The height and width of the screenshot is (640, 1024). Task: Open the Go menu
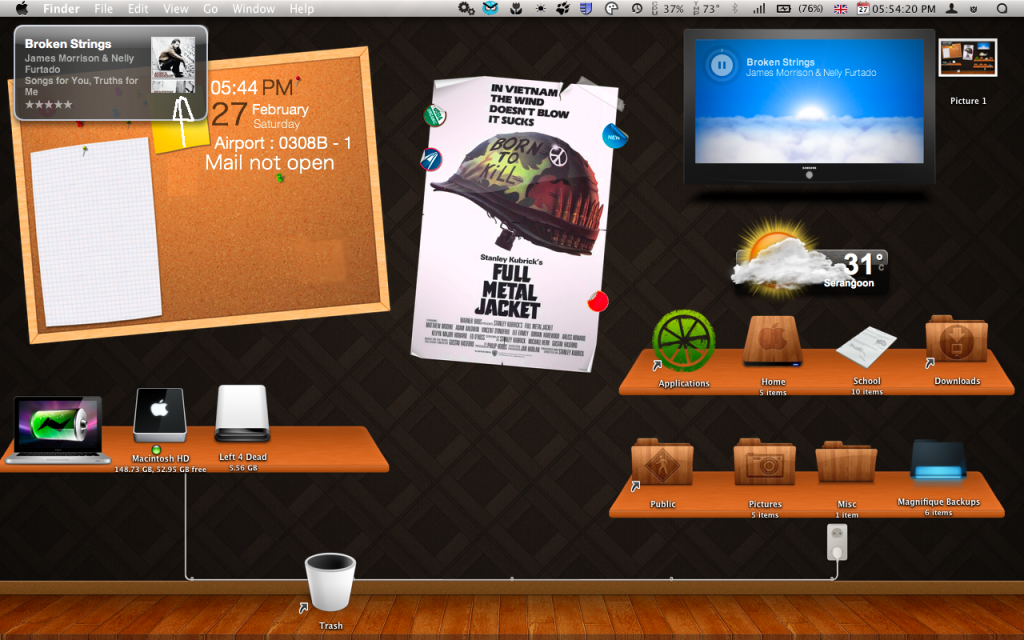point(210,8)
